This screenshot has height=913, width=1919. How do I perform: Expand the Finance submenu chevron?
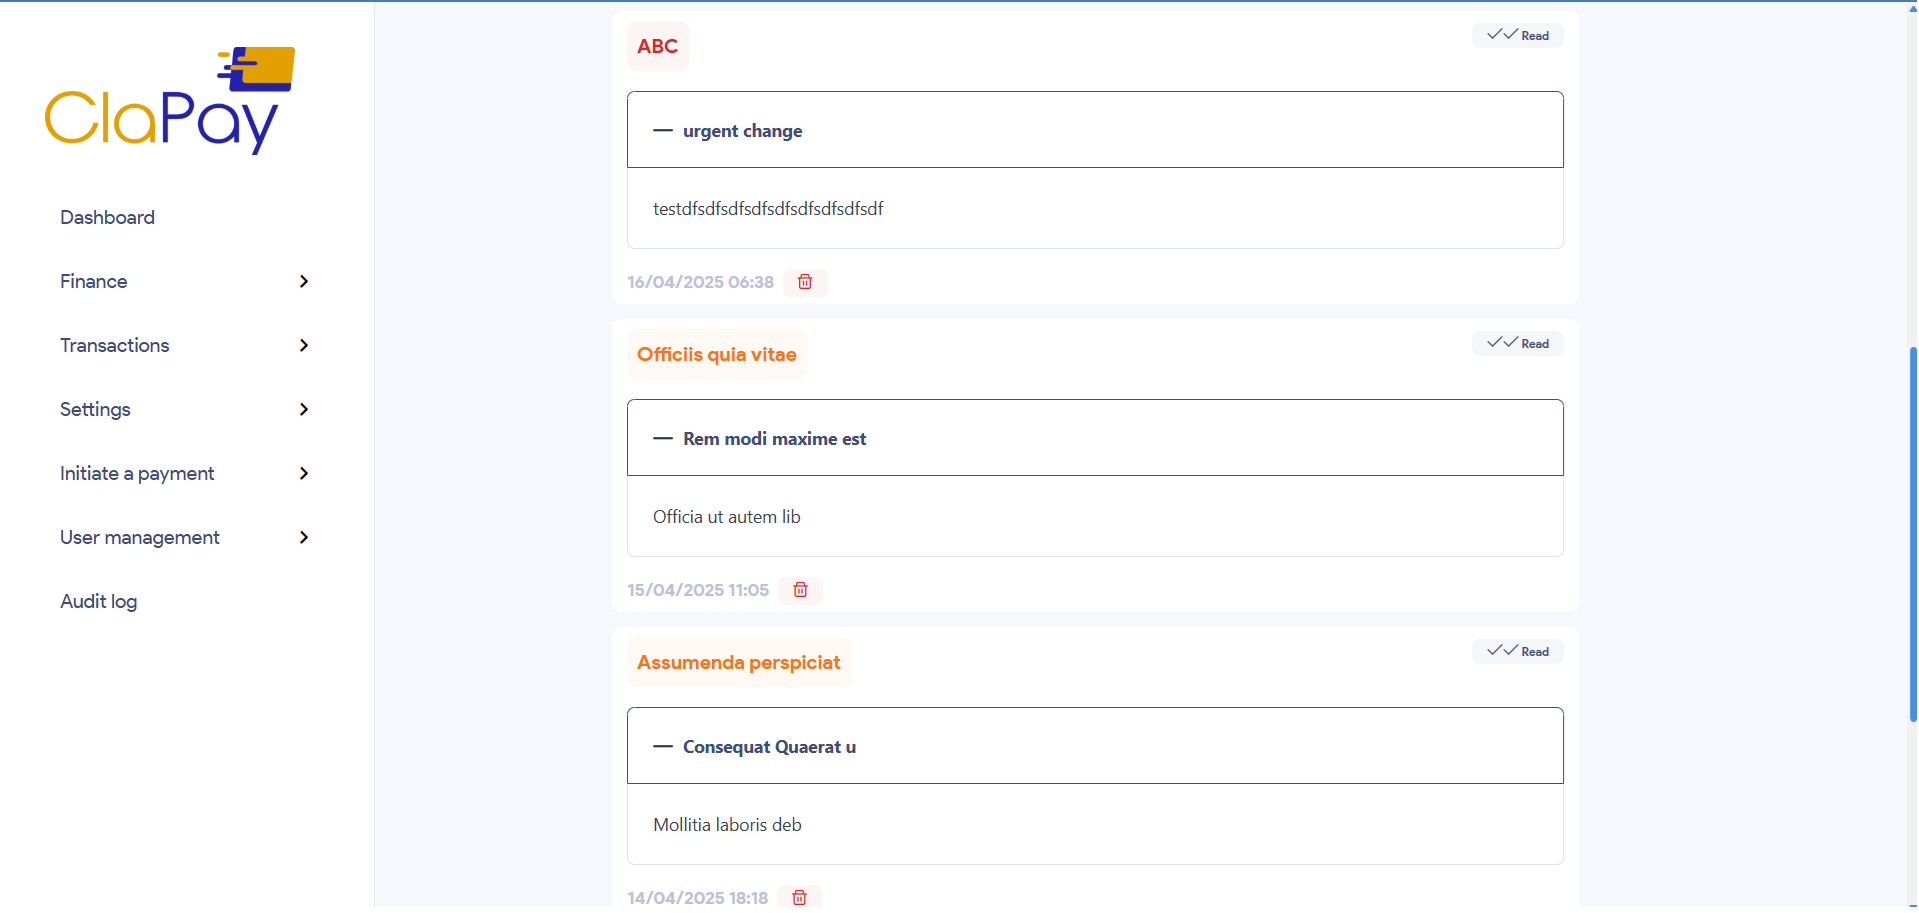[304, 282]
